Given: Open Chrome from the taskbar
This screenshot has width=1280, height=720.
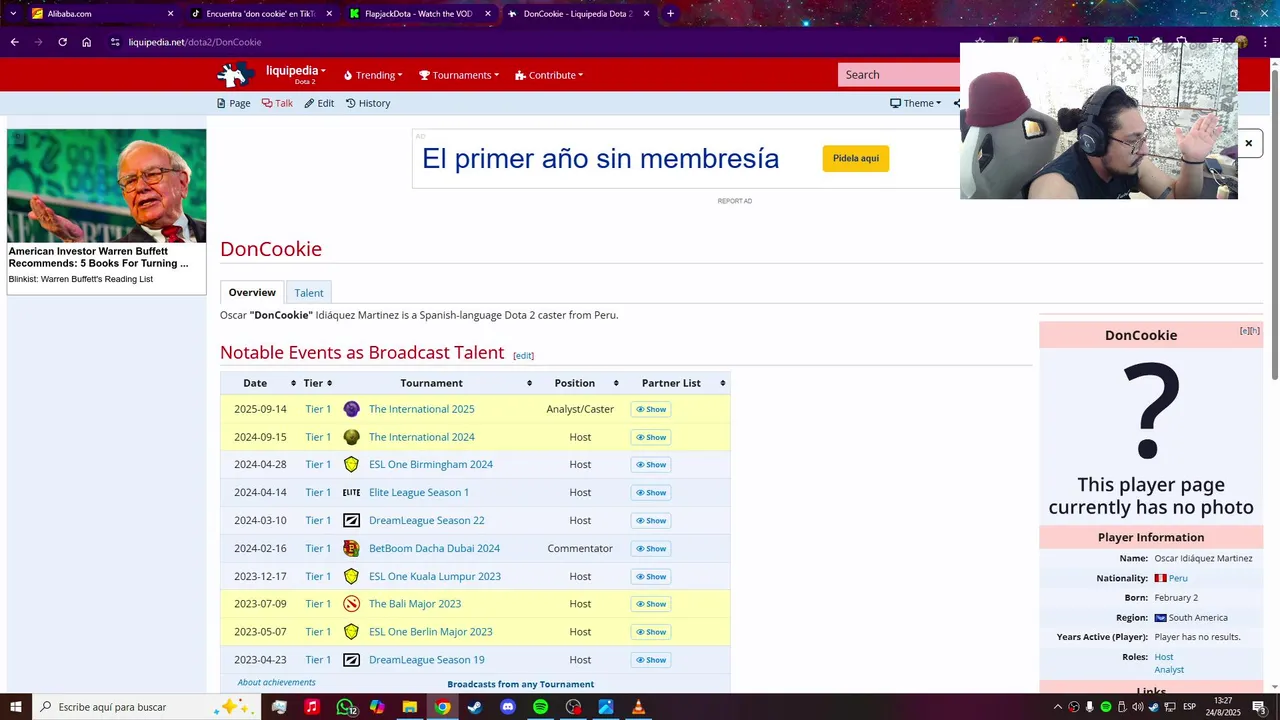Looking at the screenshot, I should point(442,707).
